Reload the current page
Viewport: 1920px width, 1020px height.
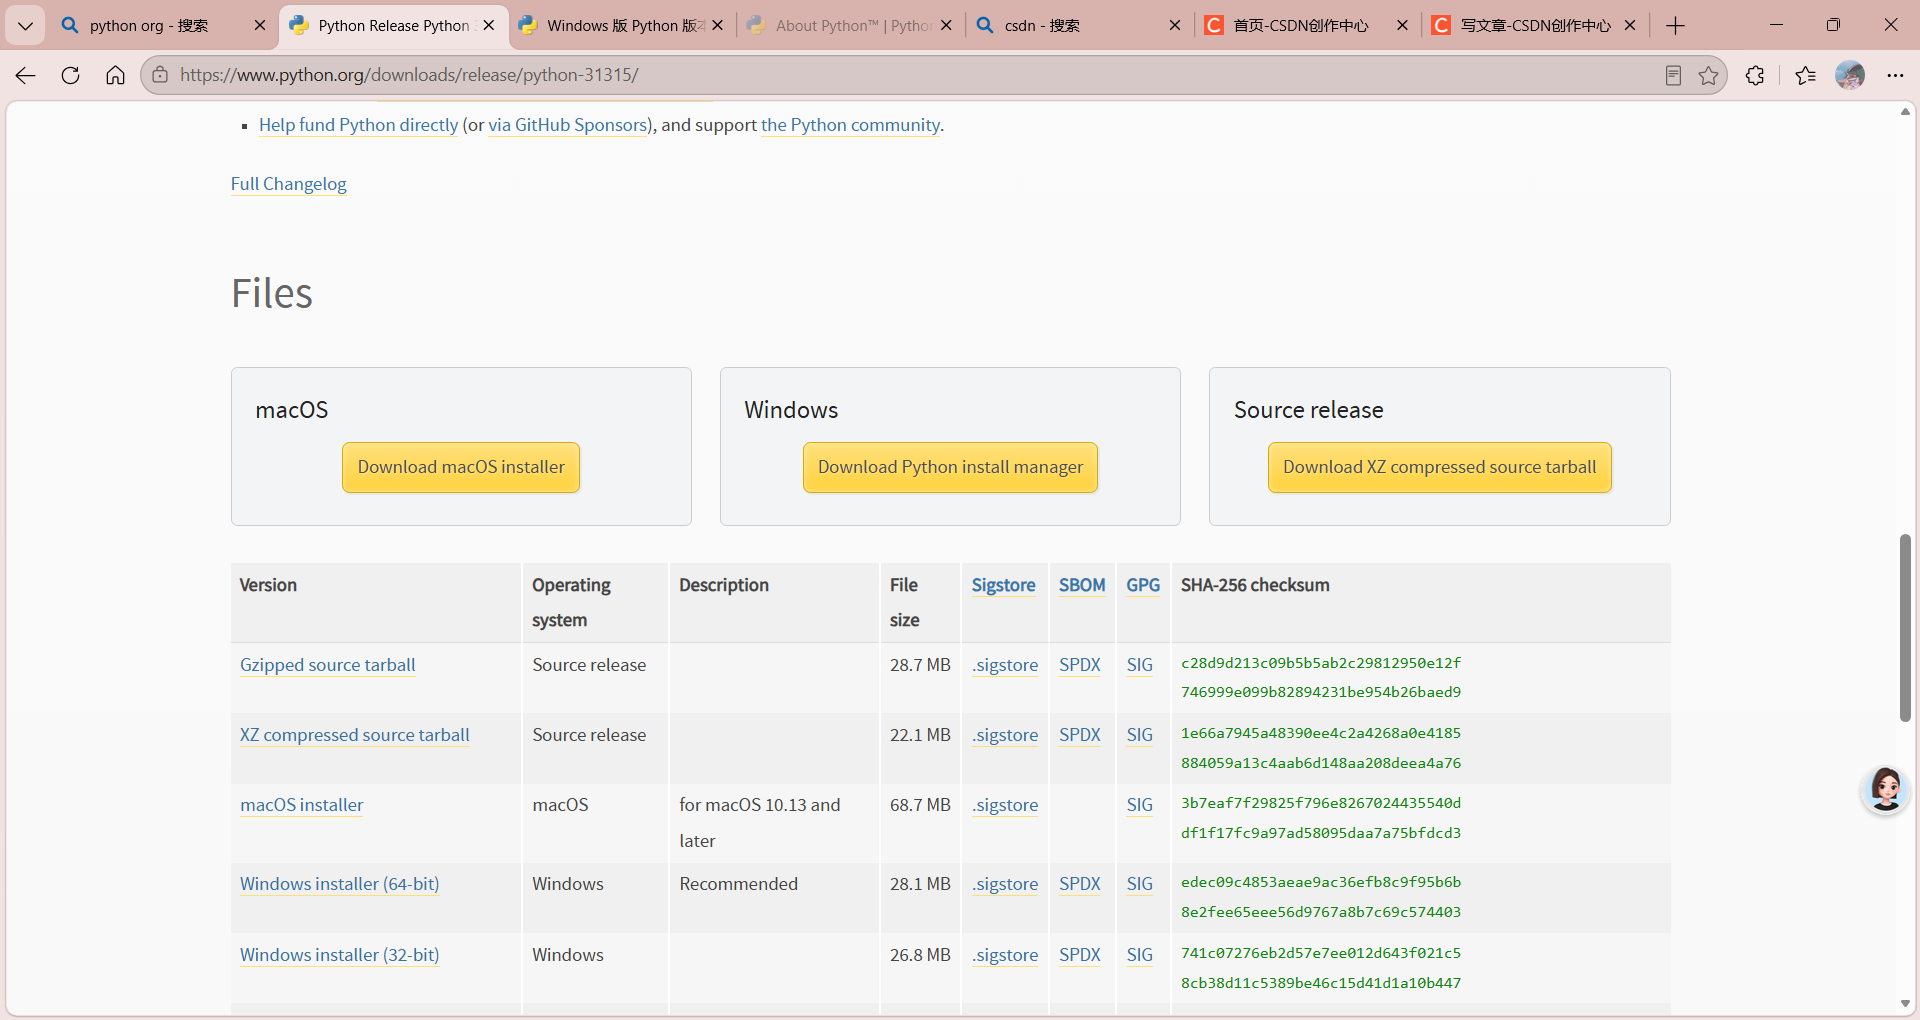(70, 75)
